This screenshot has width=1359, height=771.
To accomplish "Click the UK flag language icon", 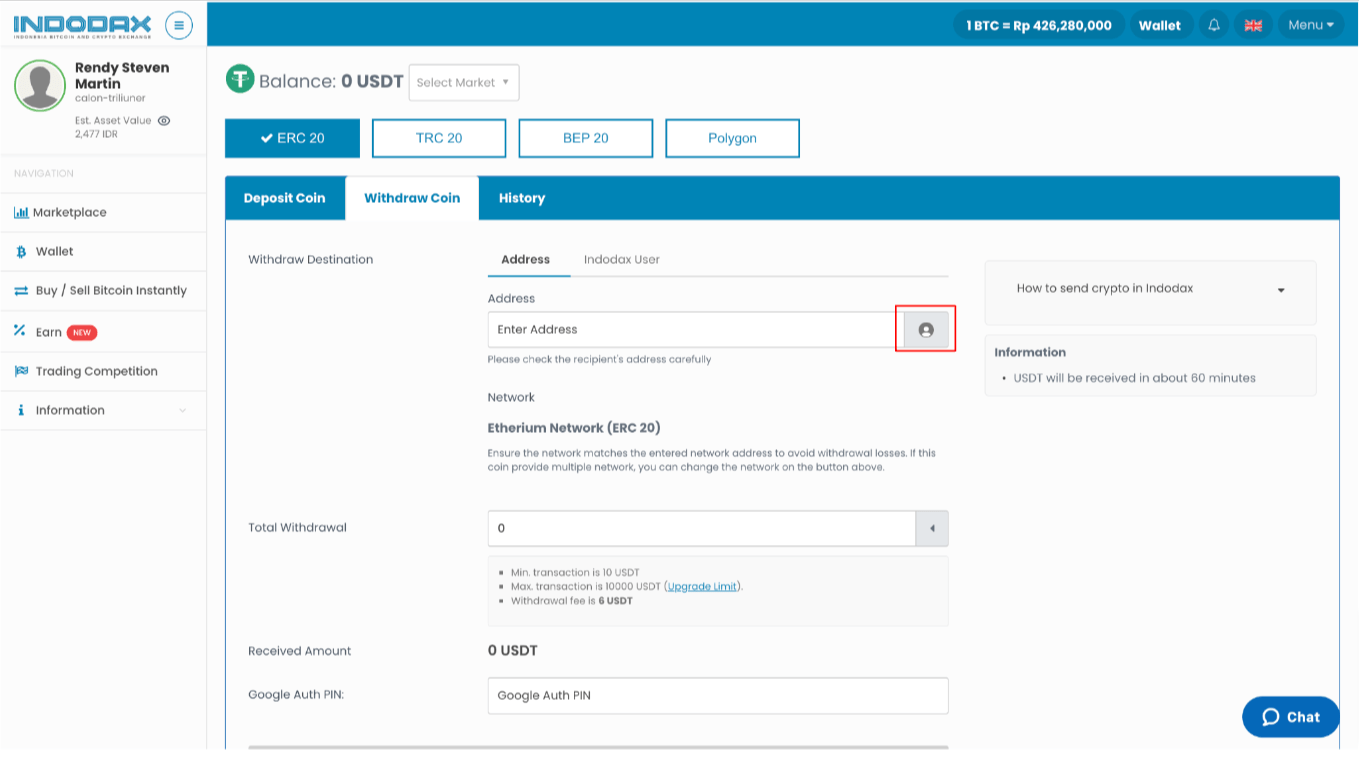I will (1253, 25).
